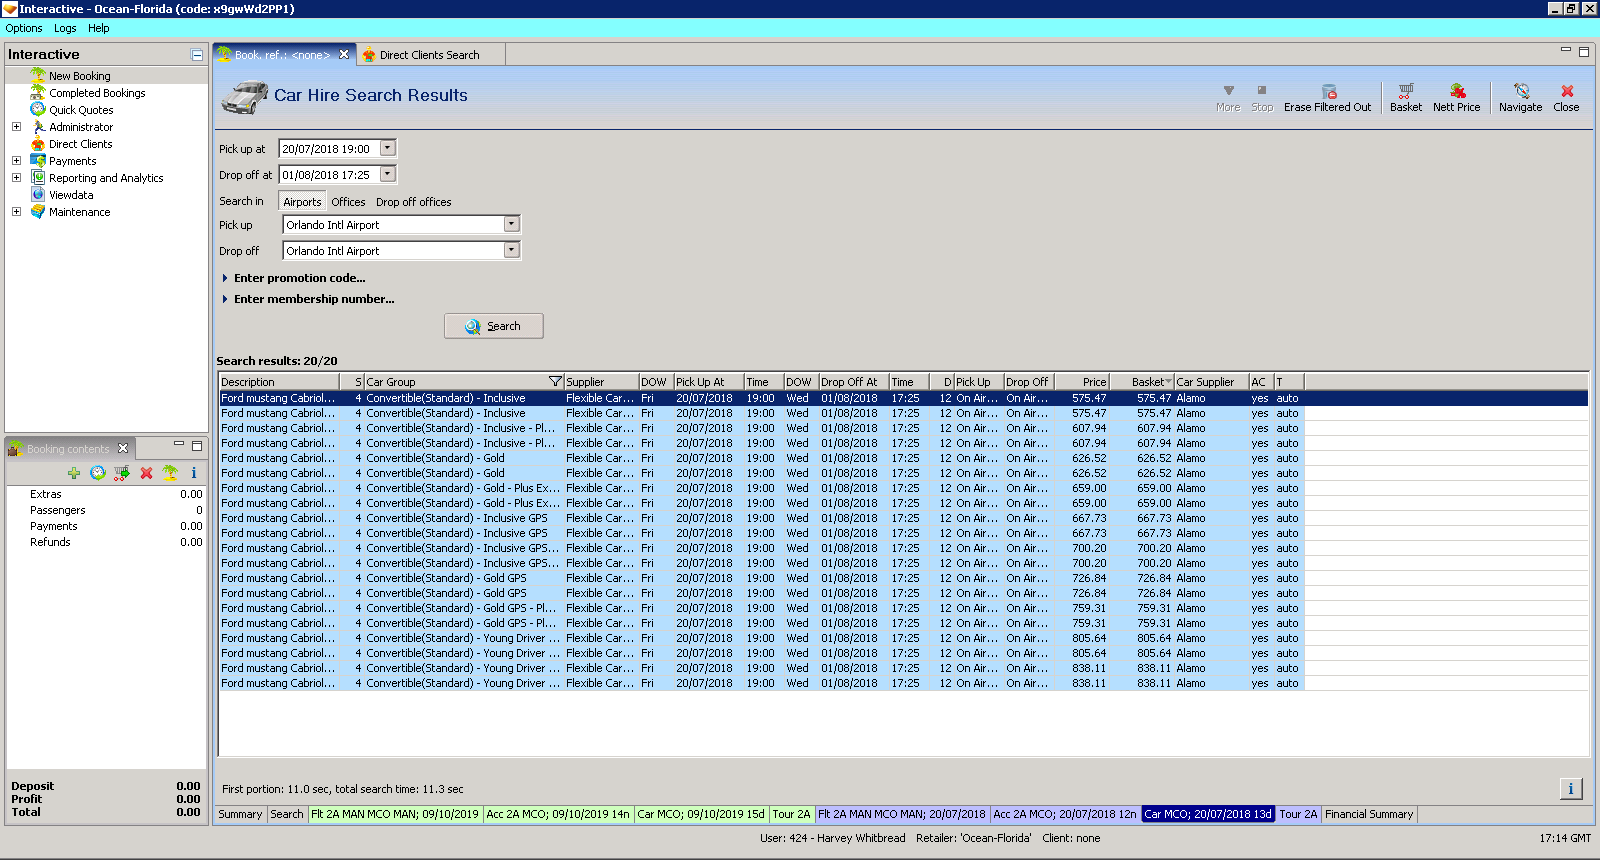Click clock icon in Booking contents toolbar
This screenshot has height=860, width=1600.
pos(98,473)
